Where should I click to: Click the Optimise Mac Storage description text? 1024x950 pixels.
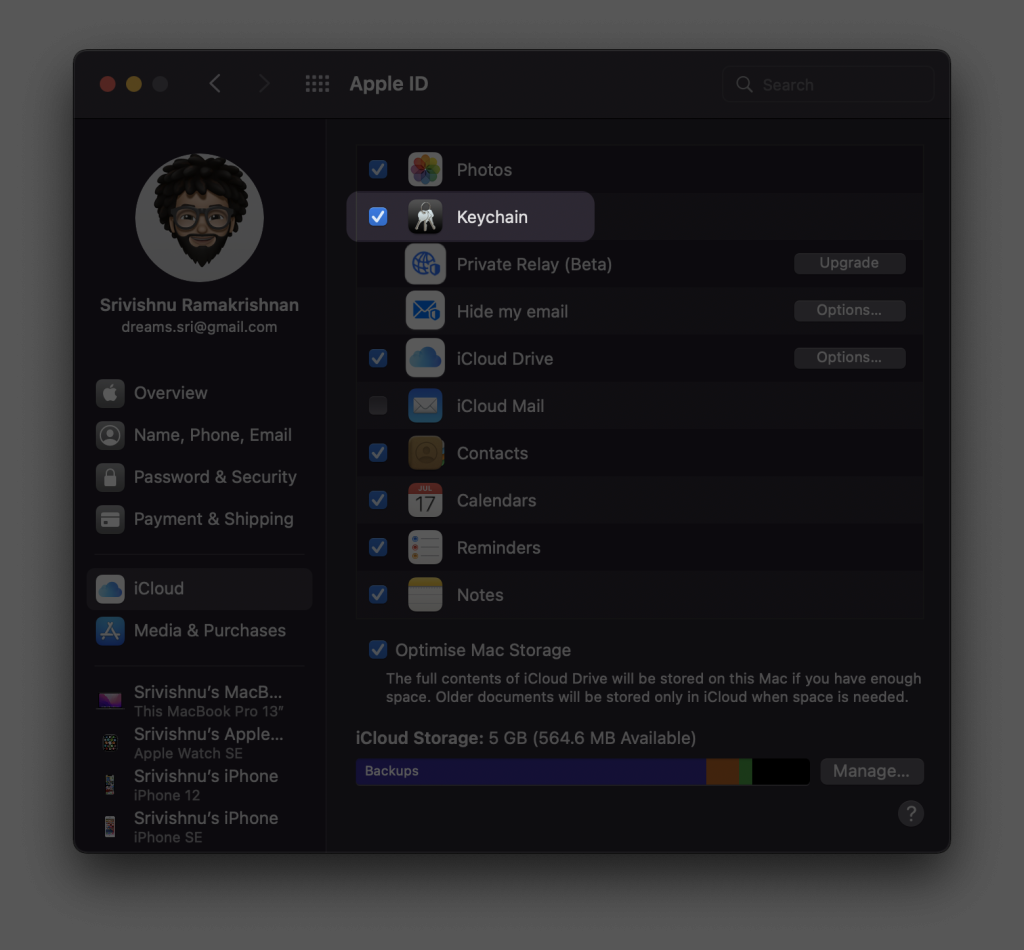pyautogui.click(x=653, y=688)
